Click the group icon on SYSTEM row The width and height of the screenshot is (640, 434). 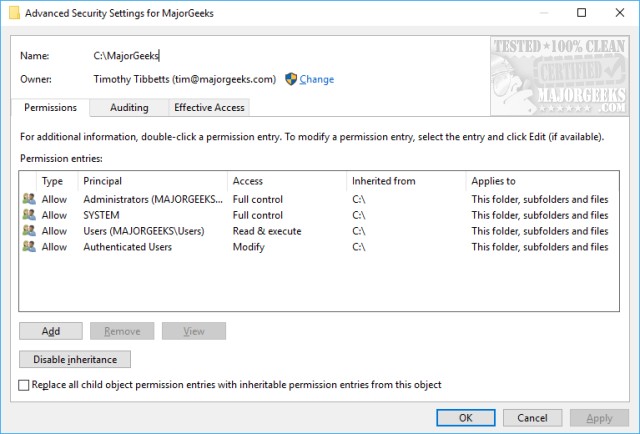click(29, 215)
